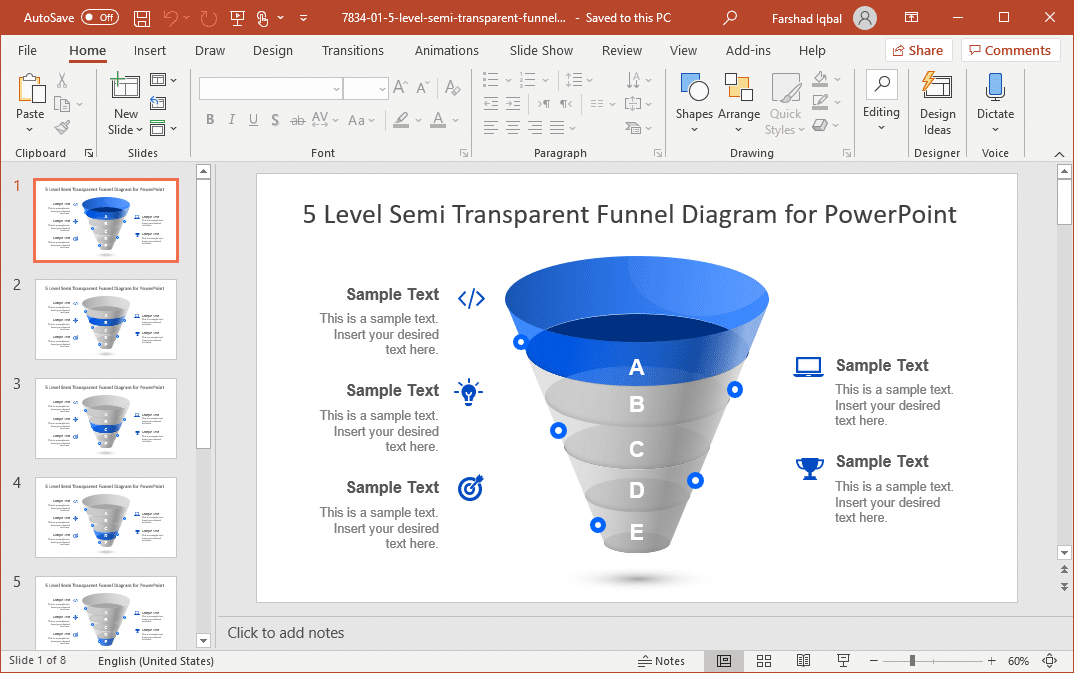Open the New Slide dropdown

coord(125,129)
